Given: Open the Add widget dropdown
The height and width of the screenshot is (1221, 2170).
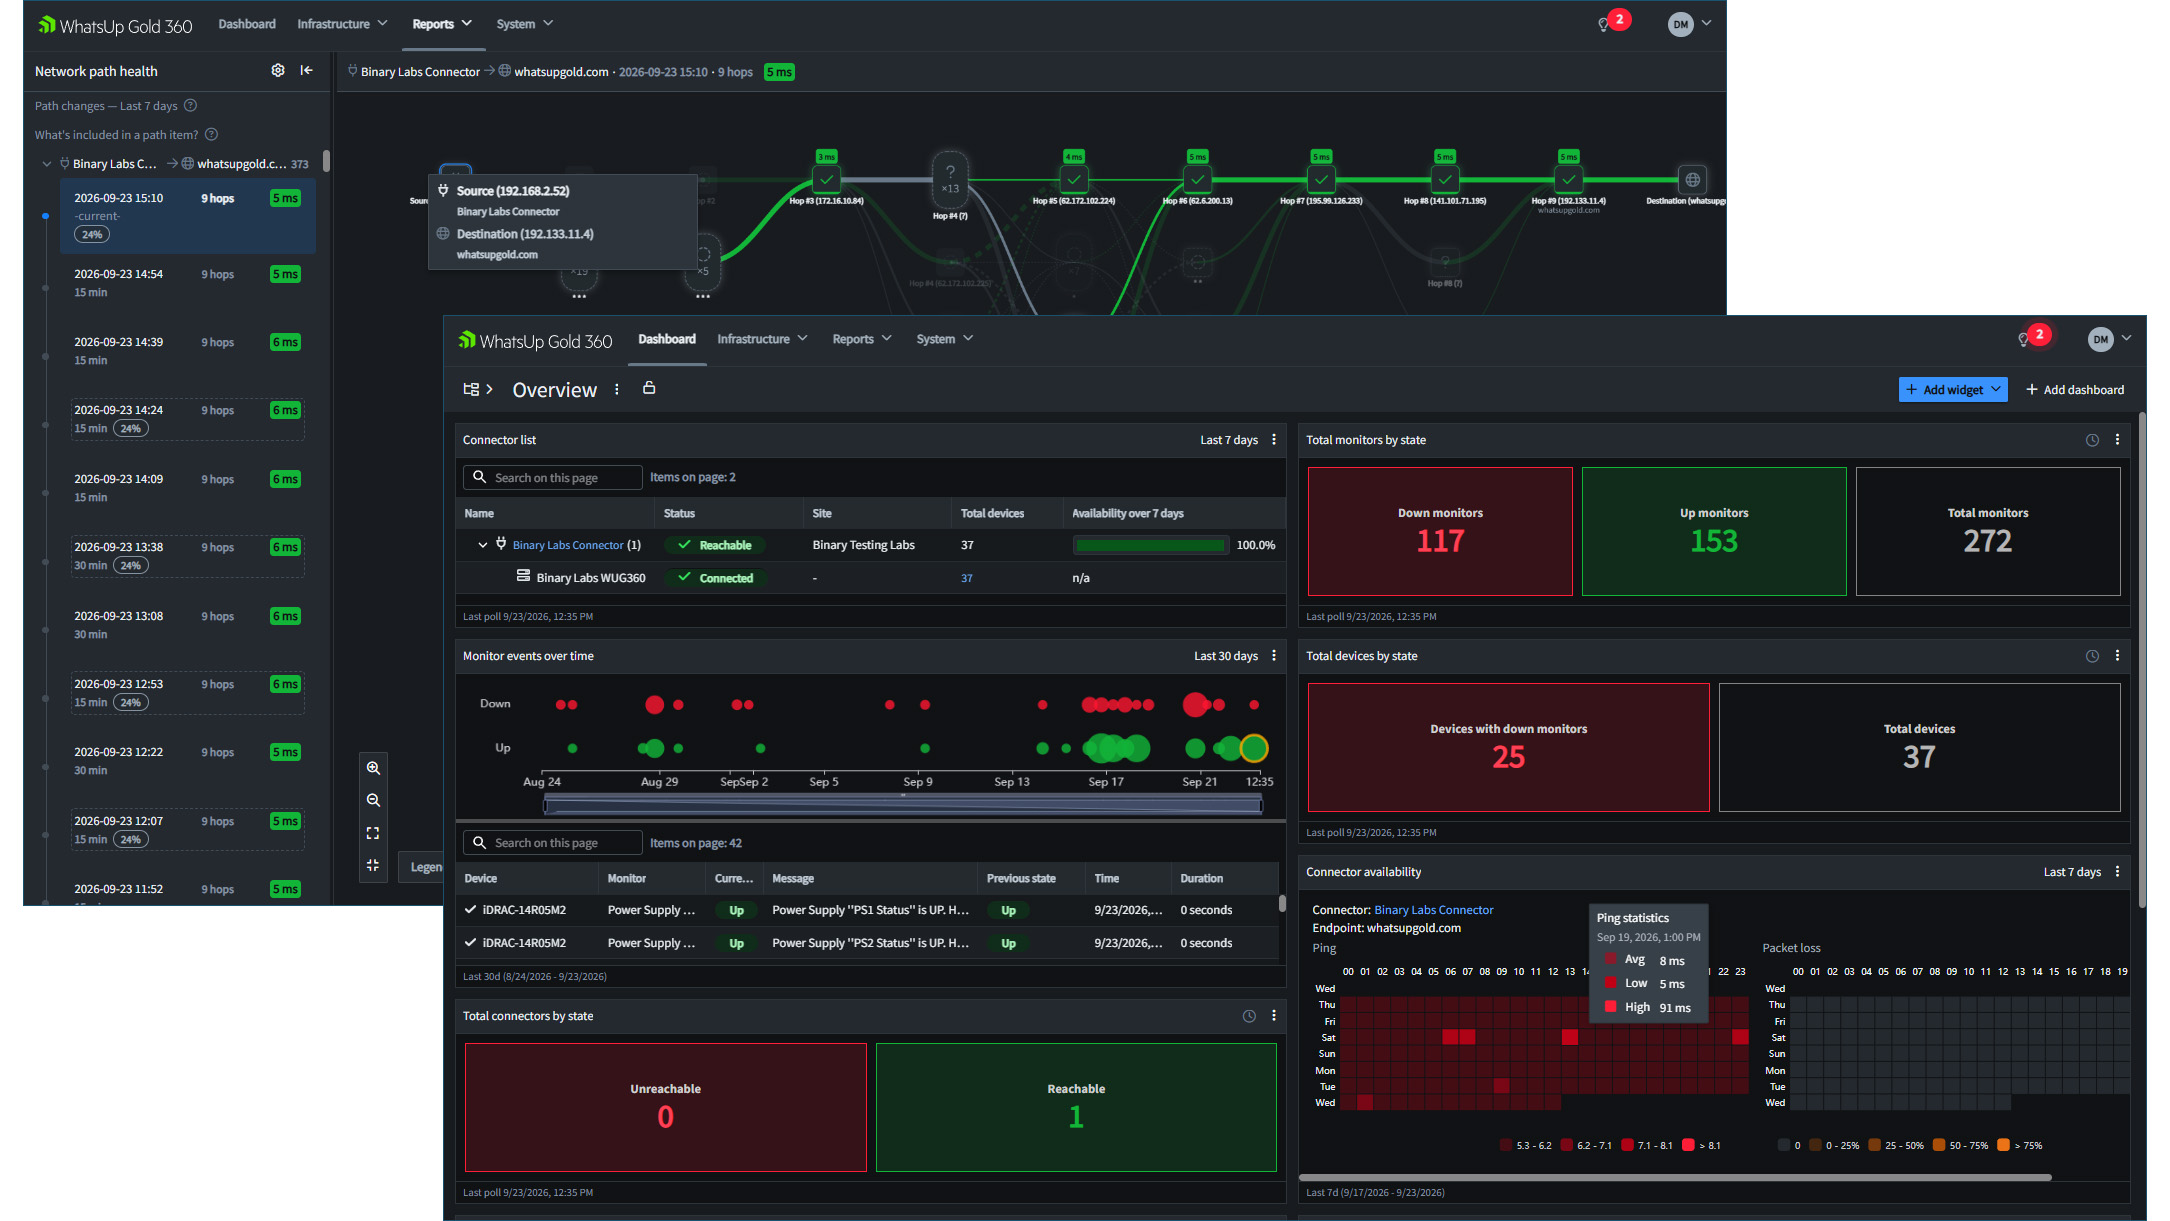Looking at the screenshot, I should click(x=1953, y=389).
